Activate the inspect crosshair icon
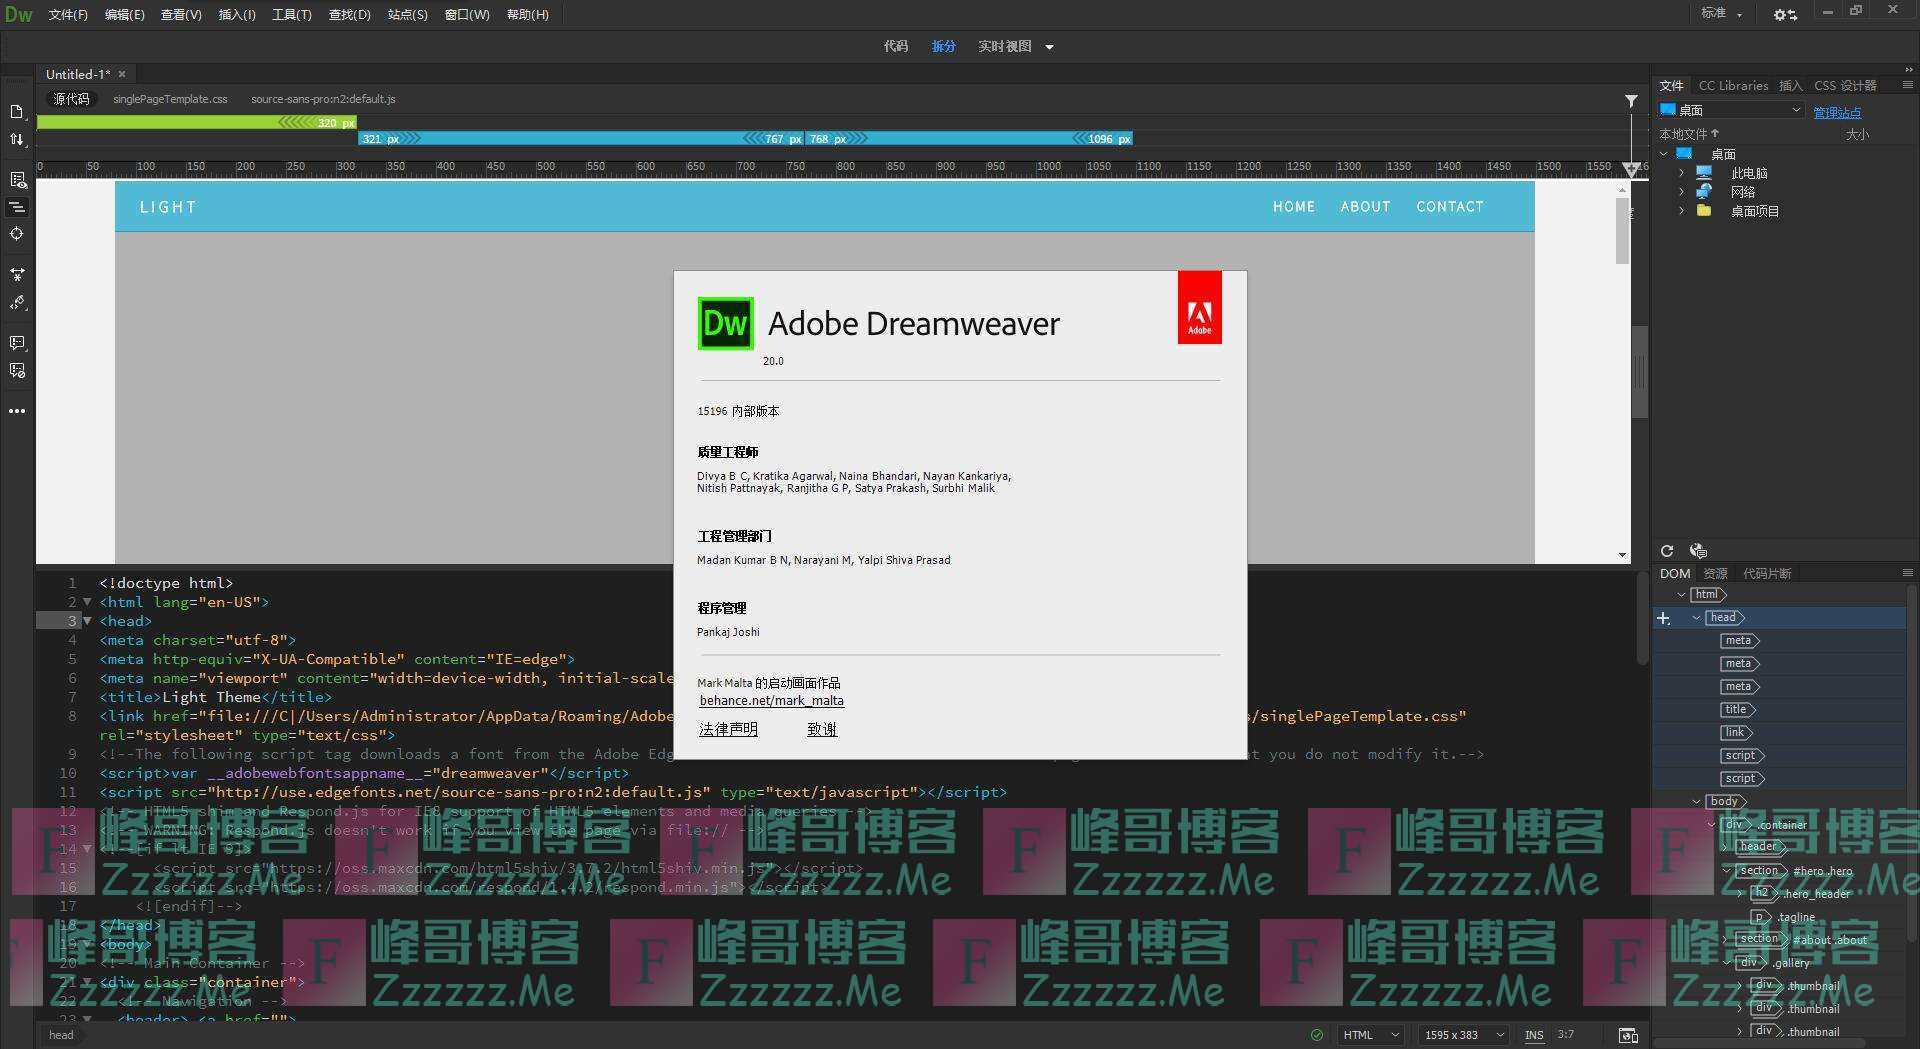The width and height of the screenshot is (1920, 1049). (x=17, y=234)
